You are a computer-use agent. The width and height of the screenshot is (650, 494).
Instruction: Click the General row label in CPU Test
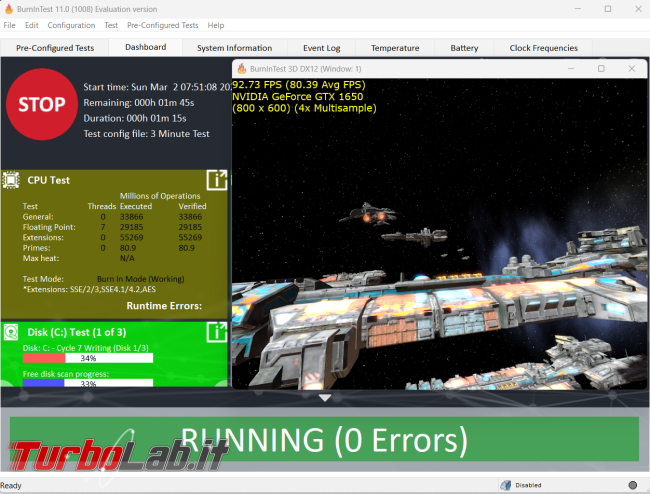[x=38, y=217]
